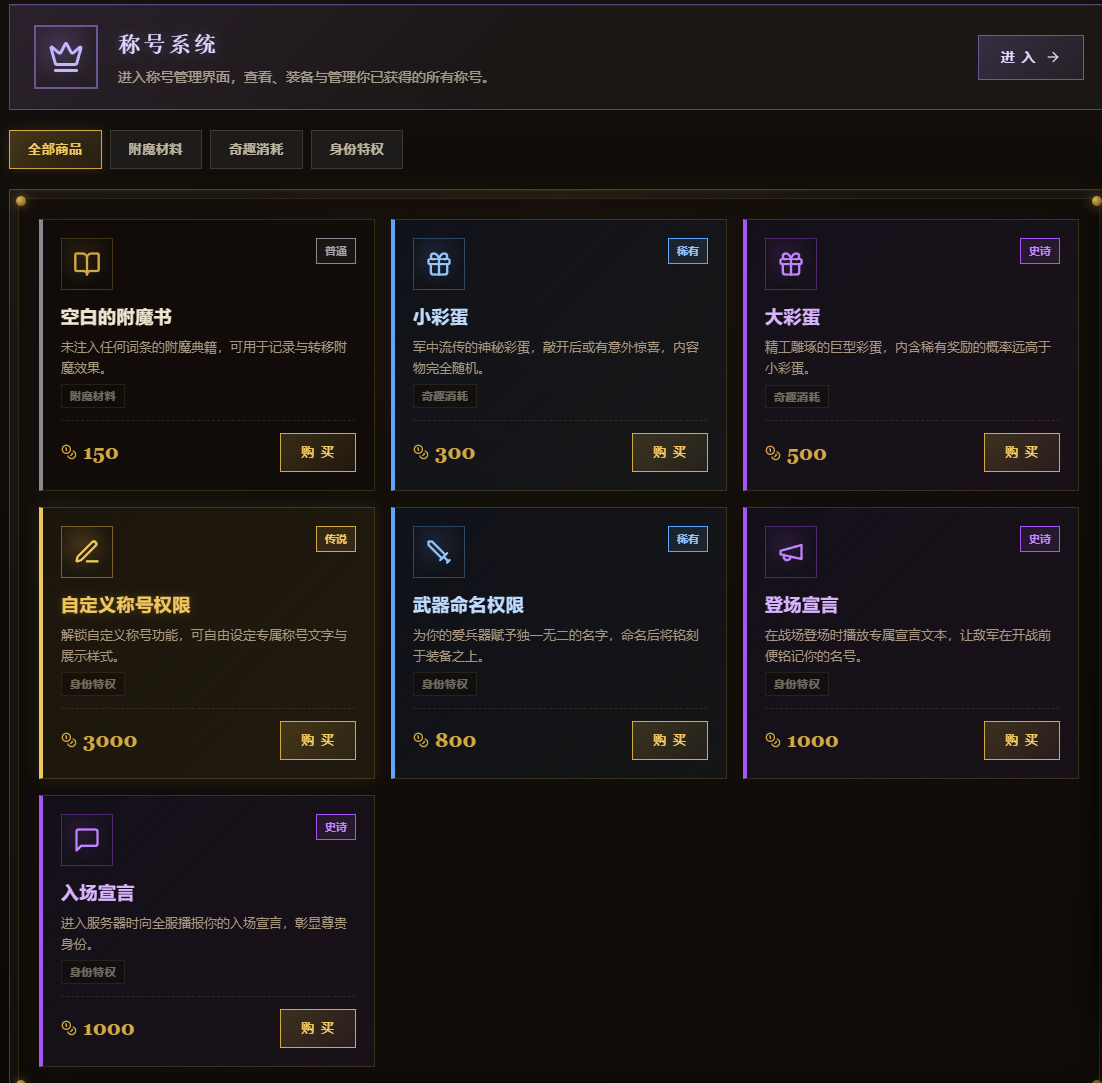This screenshot has height=1083, width=1102.
Task: Switch to the 附魔材料 tab
Action: click(x=156, y=150)
